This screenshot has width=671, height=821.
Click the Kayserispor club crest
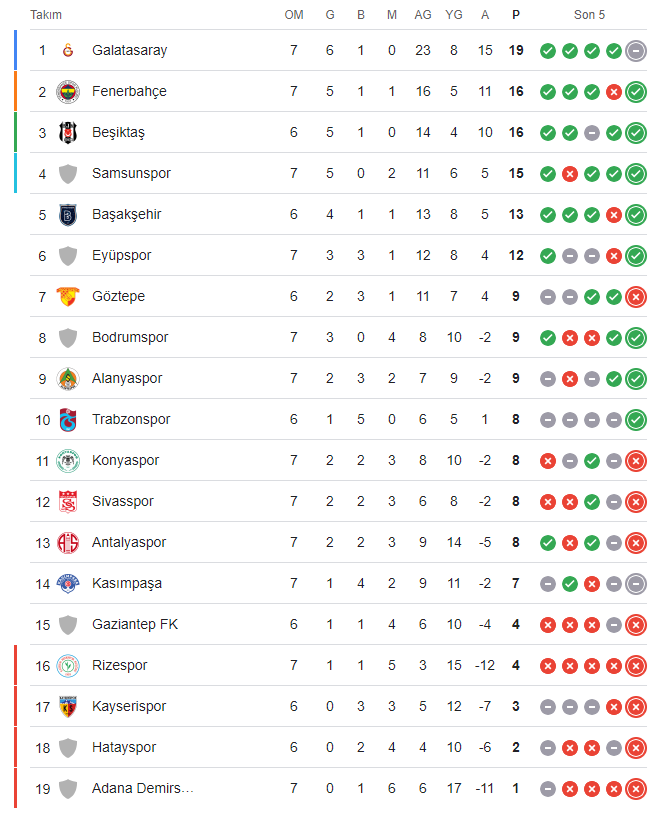click(68, 706)
